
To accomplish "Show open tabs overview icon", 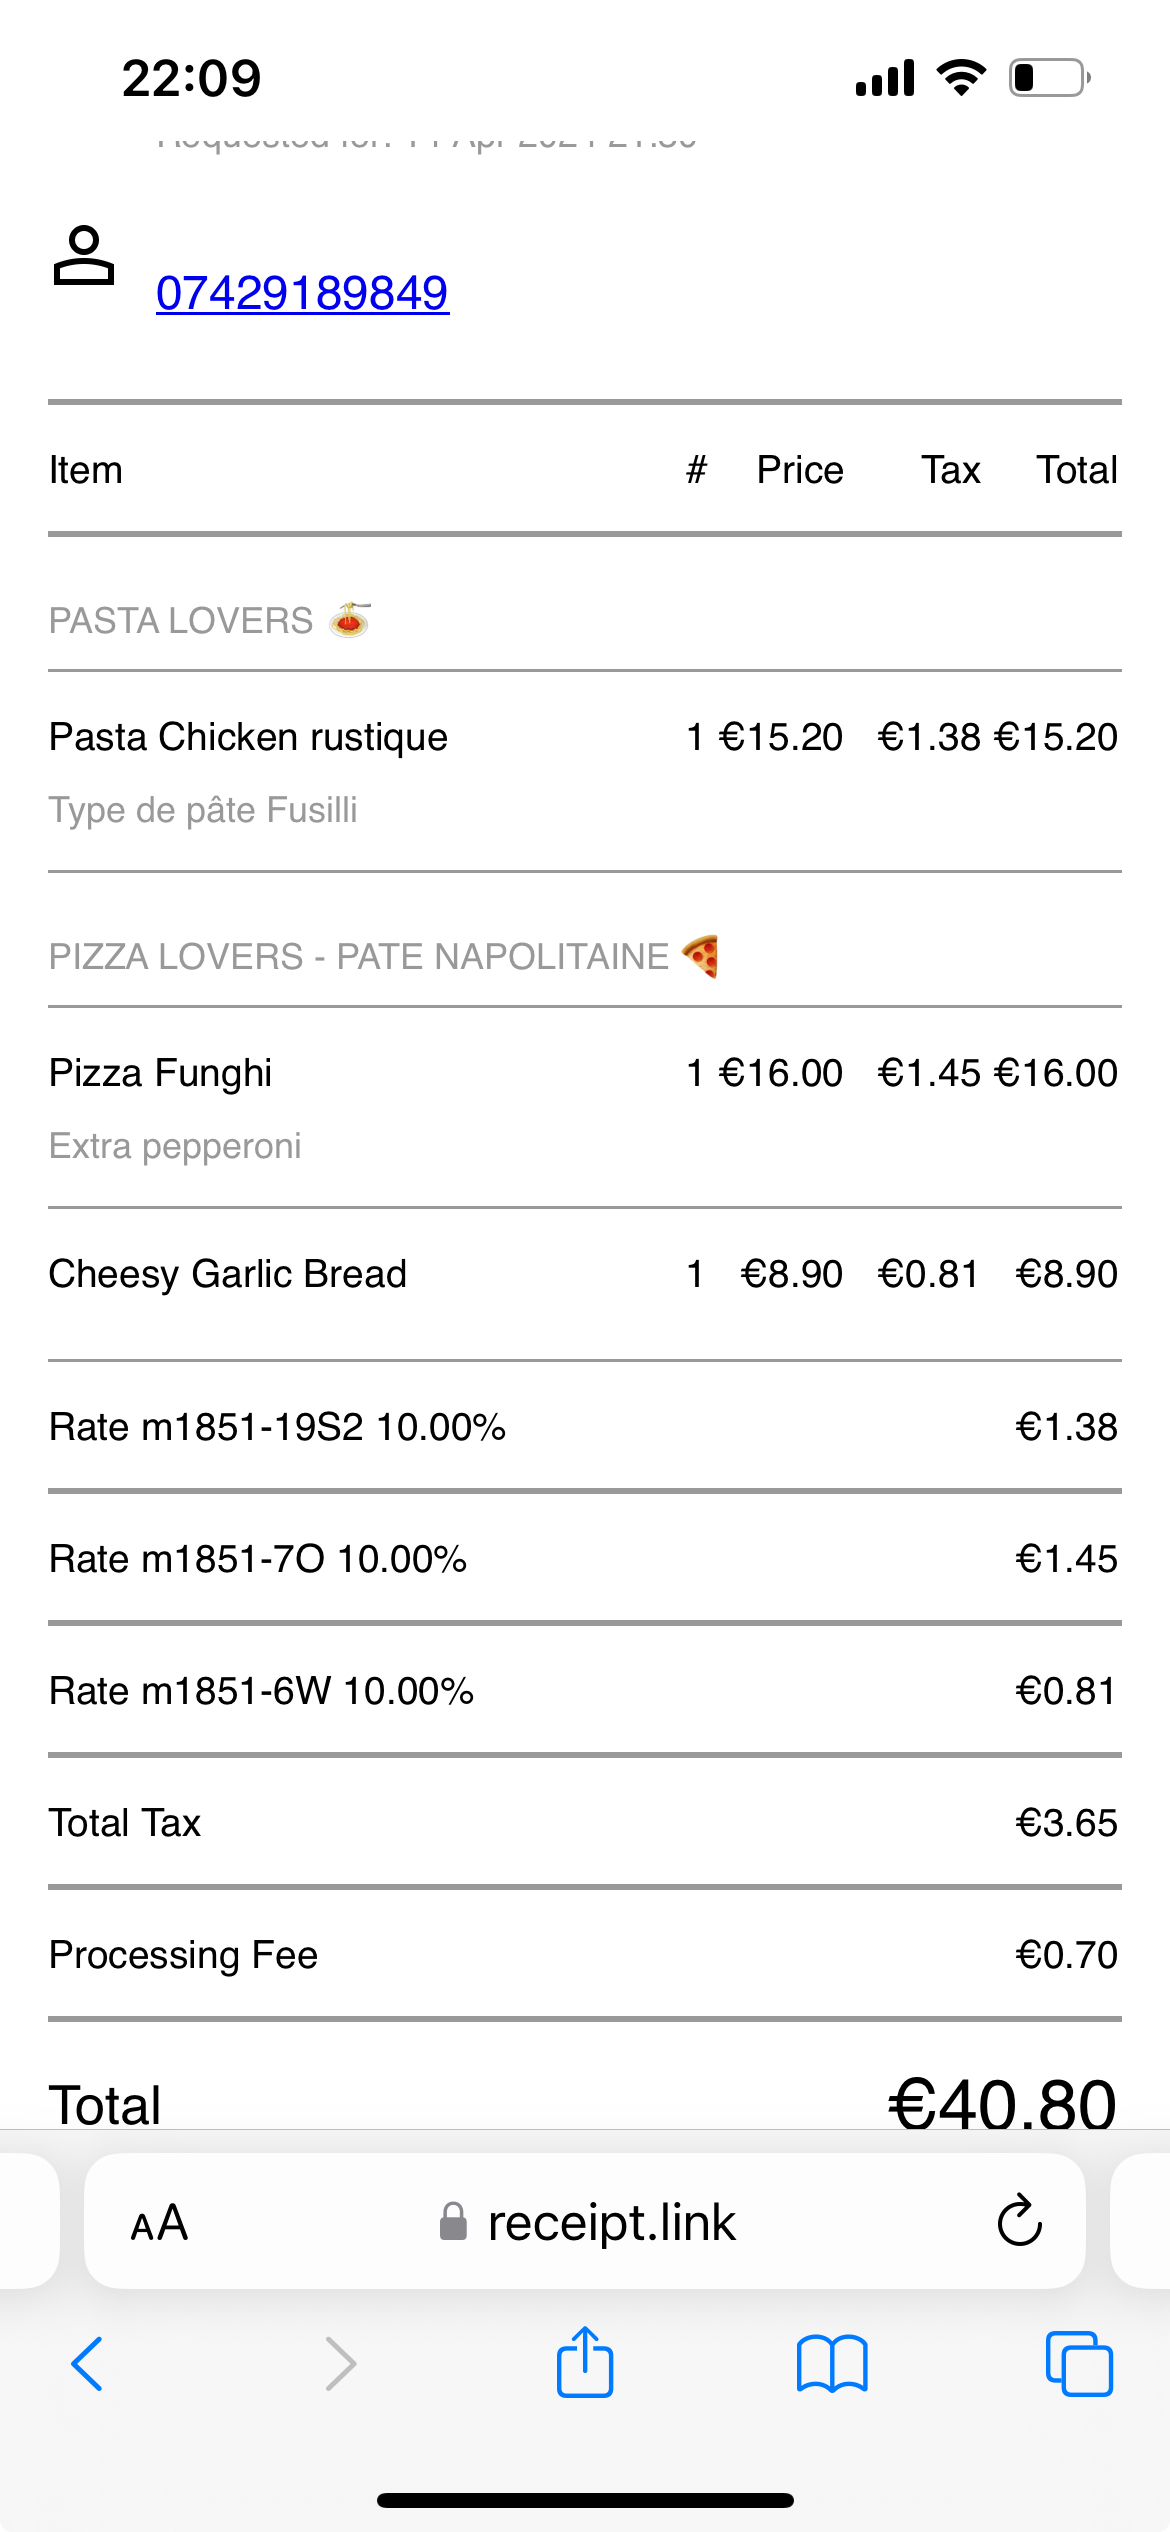I will (x=1079, y=2364).
